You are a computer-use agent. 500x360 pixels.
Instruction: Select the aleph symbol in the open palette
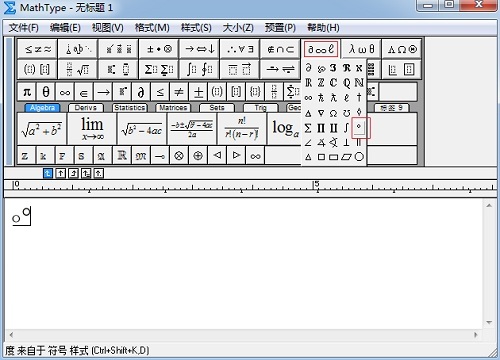(359, 68)
